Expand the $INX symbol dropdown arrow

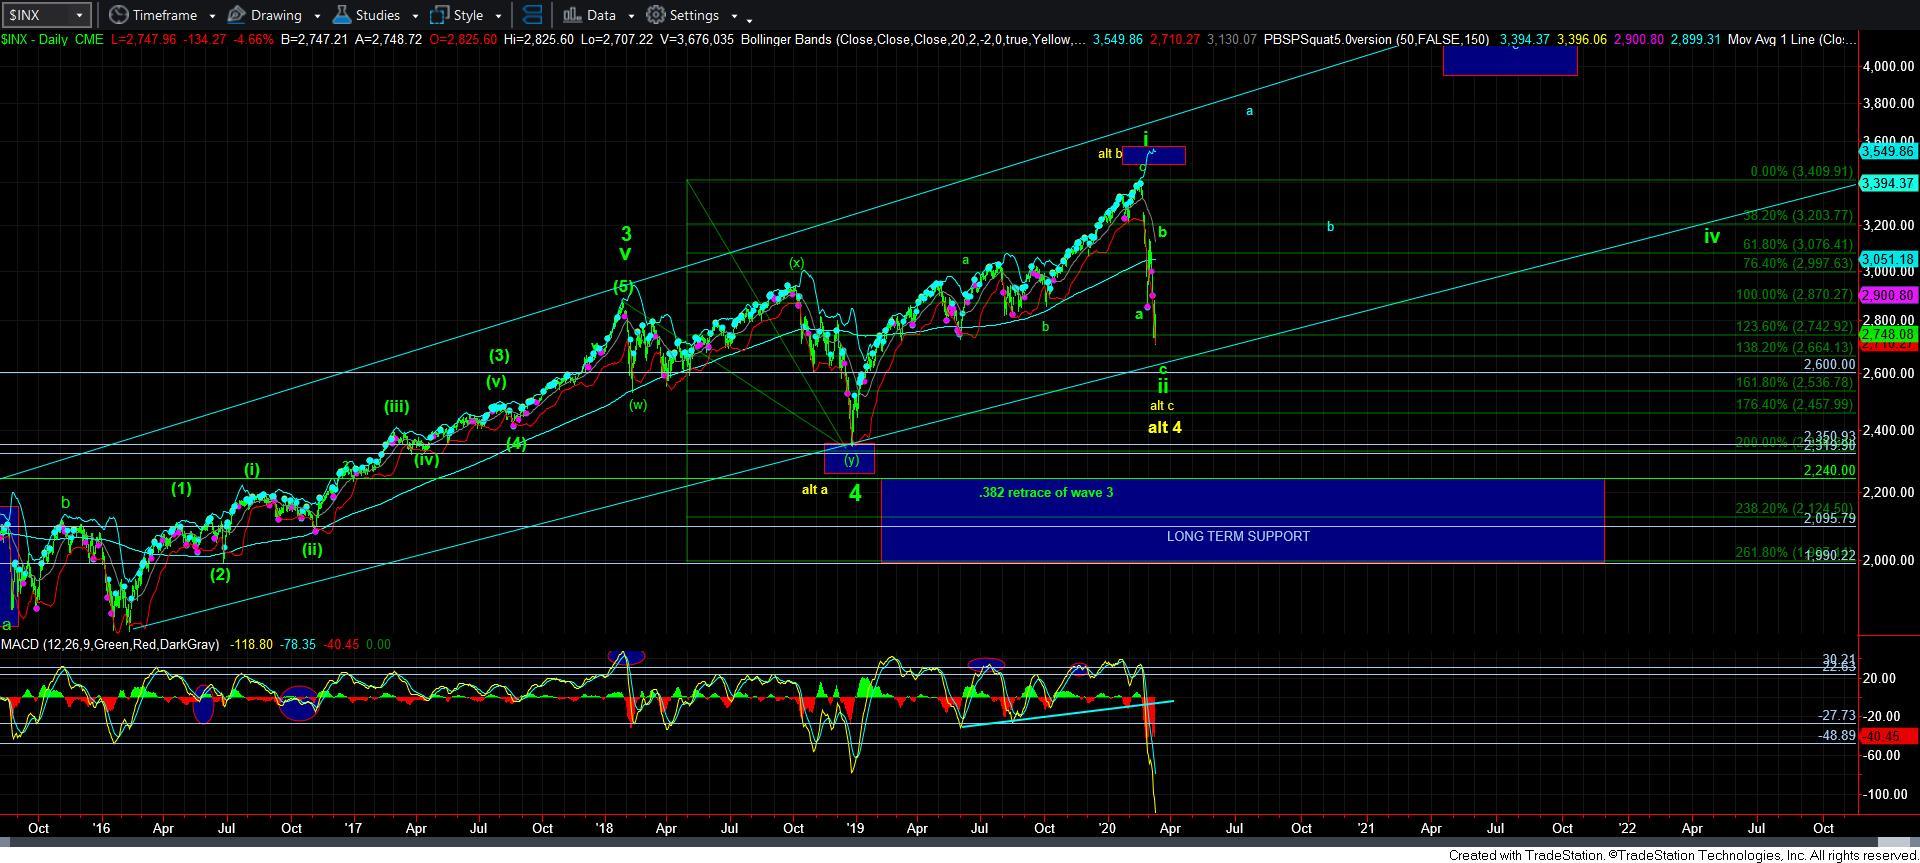(x=79, y=15)
